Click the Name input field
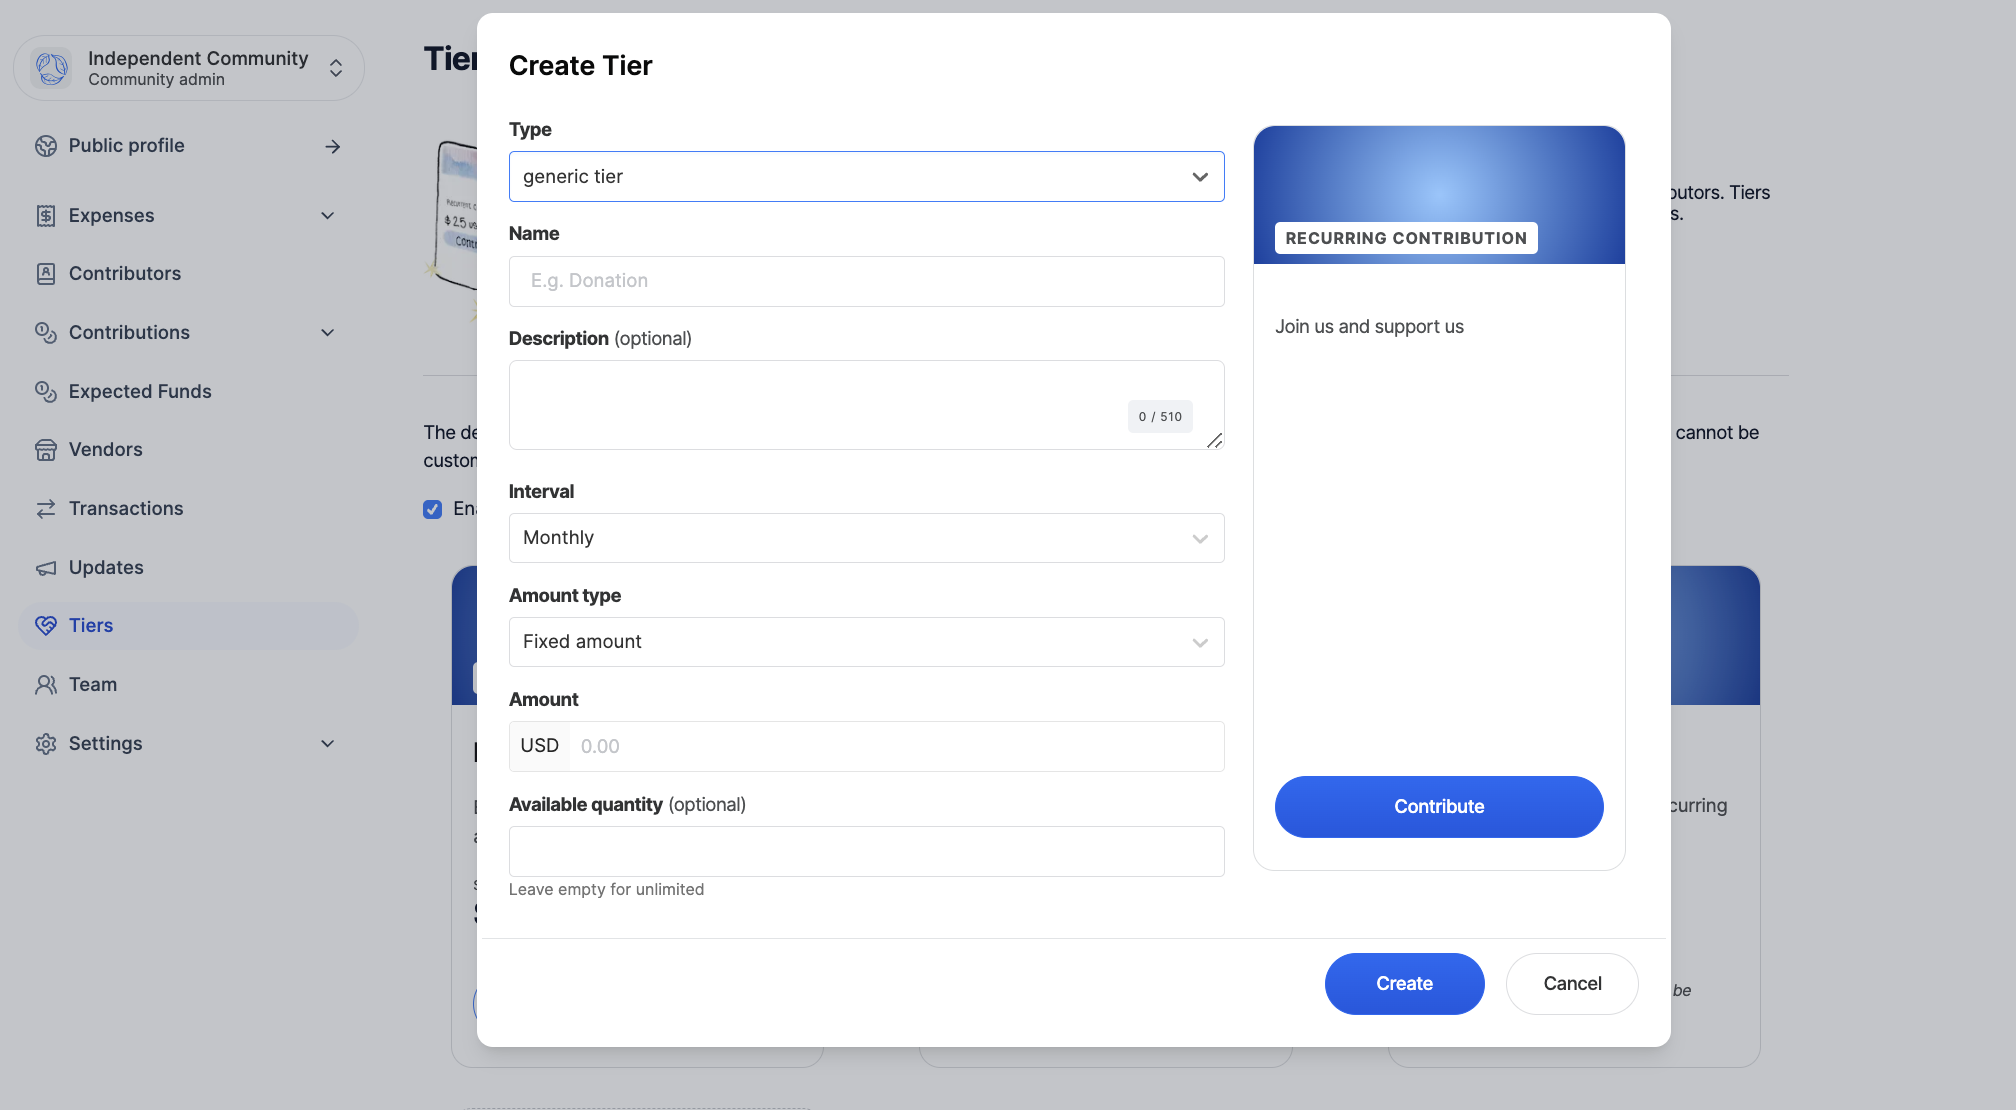Screen dimensions: 2016x1110 click(x=866, y=281)
